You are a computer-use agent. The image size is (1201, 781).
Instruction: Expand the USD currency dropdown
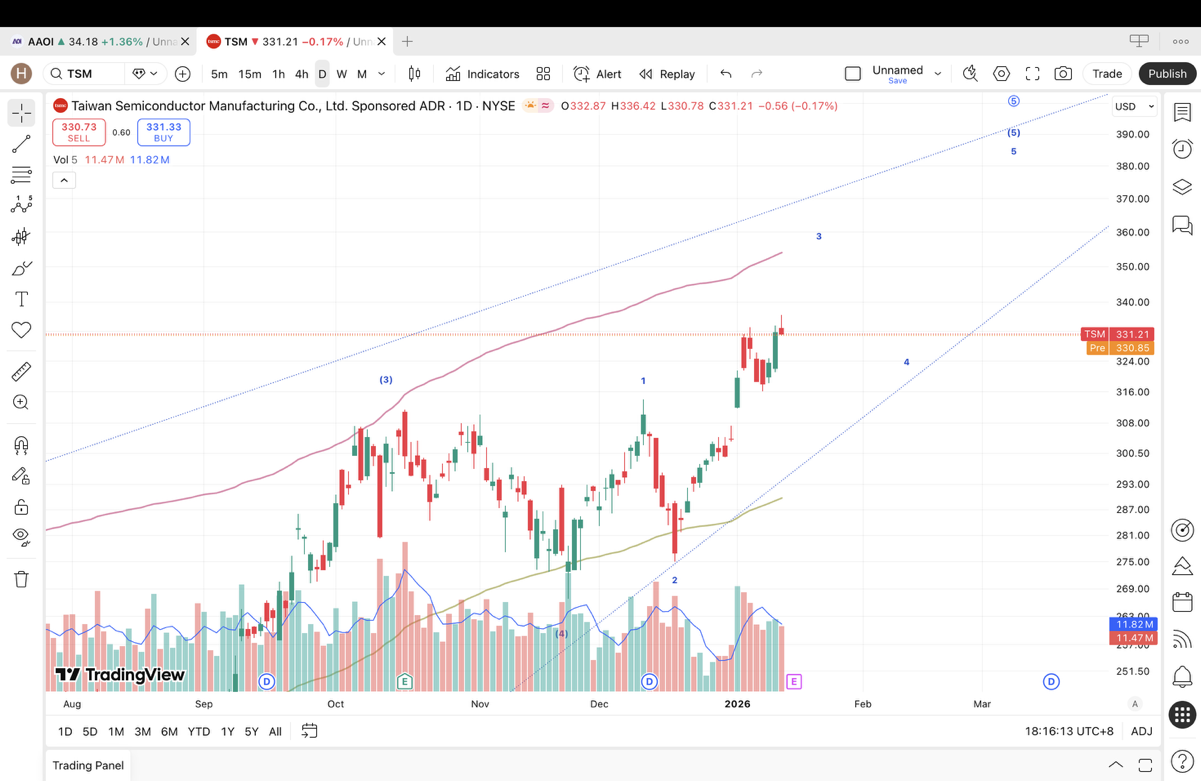(x=1134, y=106)
